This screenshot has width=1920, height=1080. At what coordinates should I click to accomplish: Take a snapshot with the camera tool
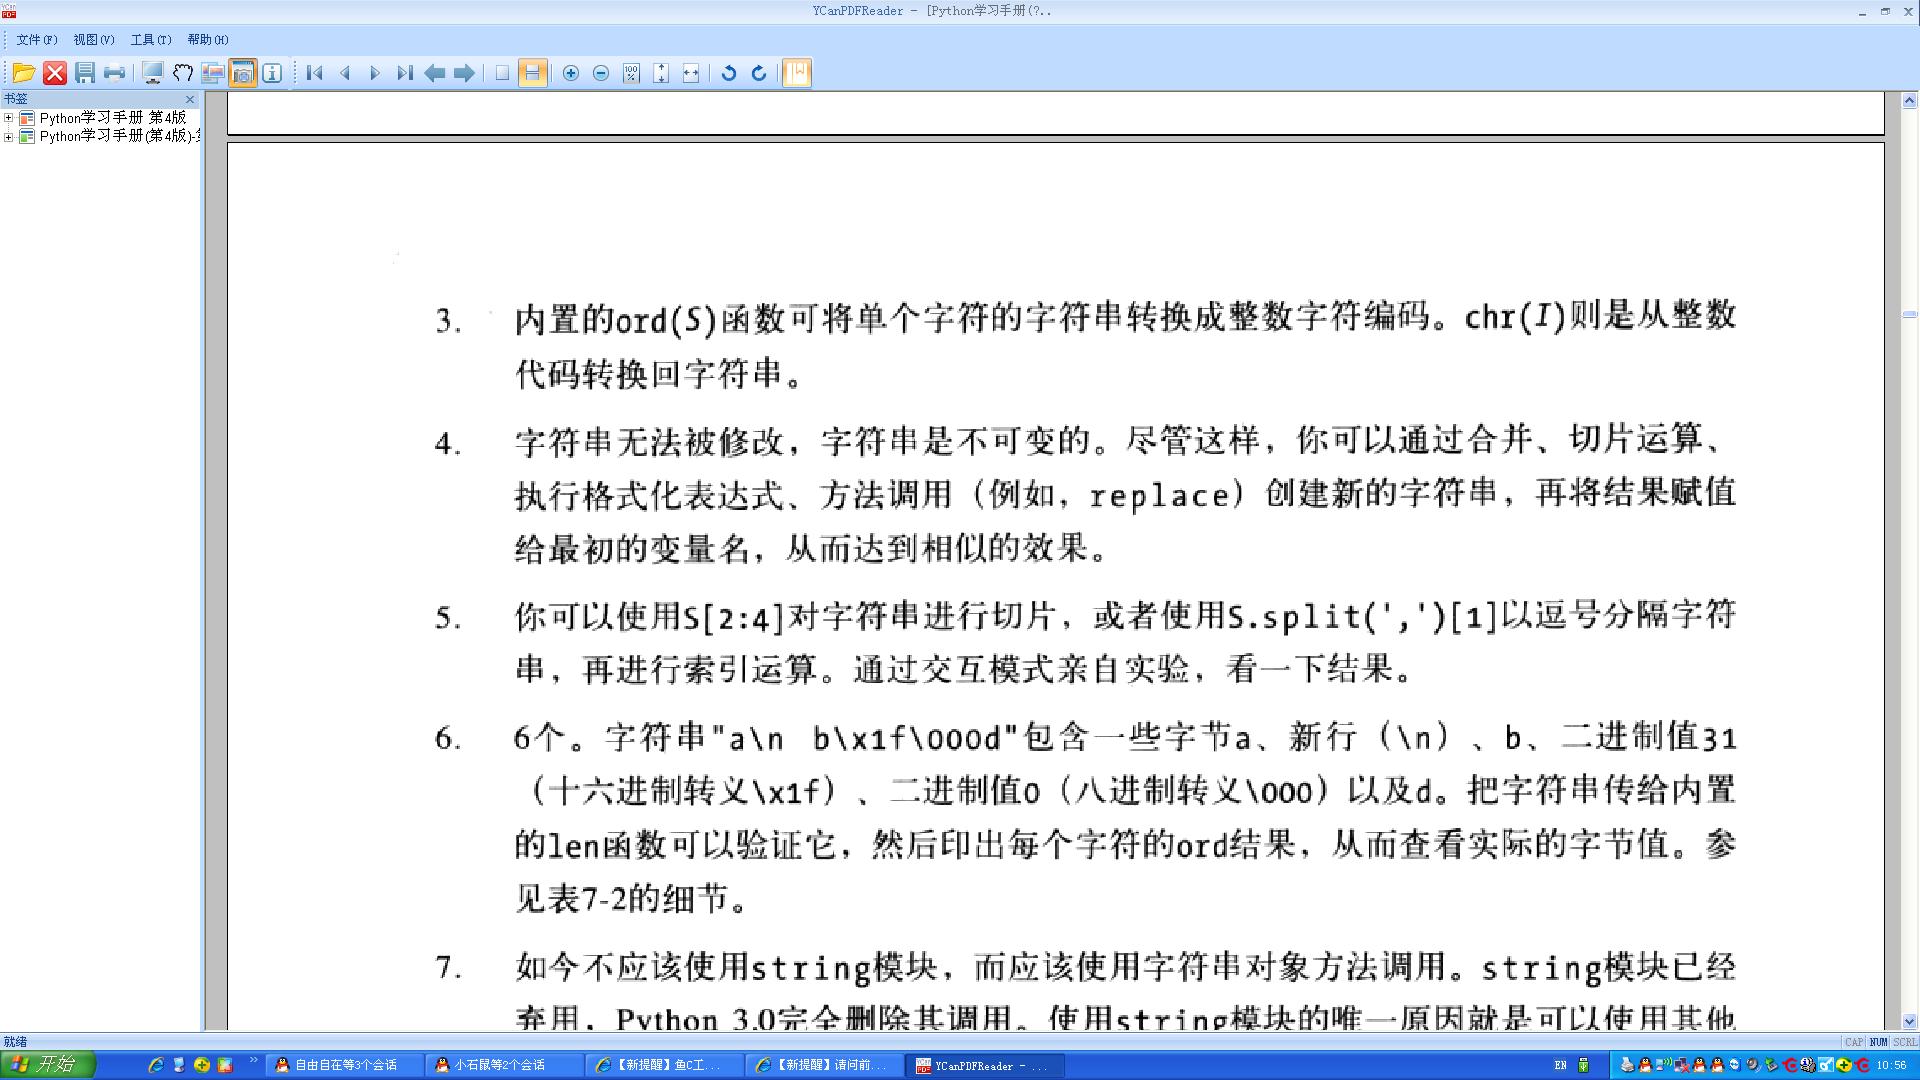(242, 73)
